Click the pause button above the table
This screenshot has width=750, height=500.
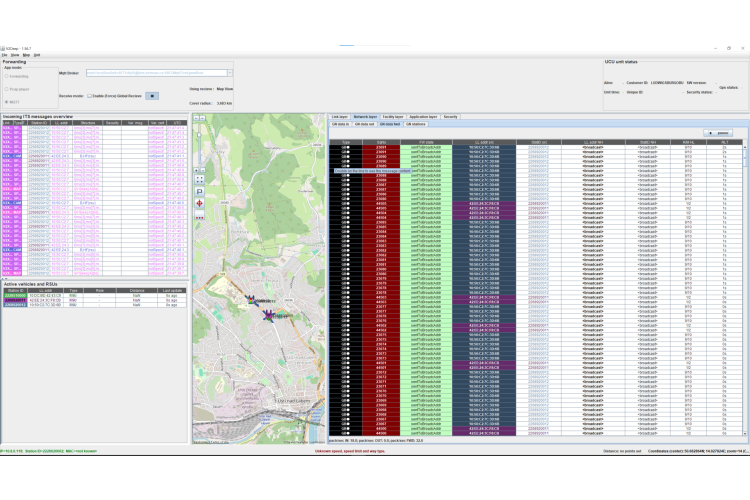[x=718, y=133]
